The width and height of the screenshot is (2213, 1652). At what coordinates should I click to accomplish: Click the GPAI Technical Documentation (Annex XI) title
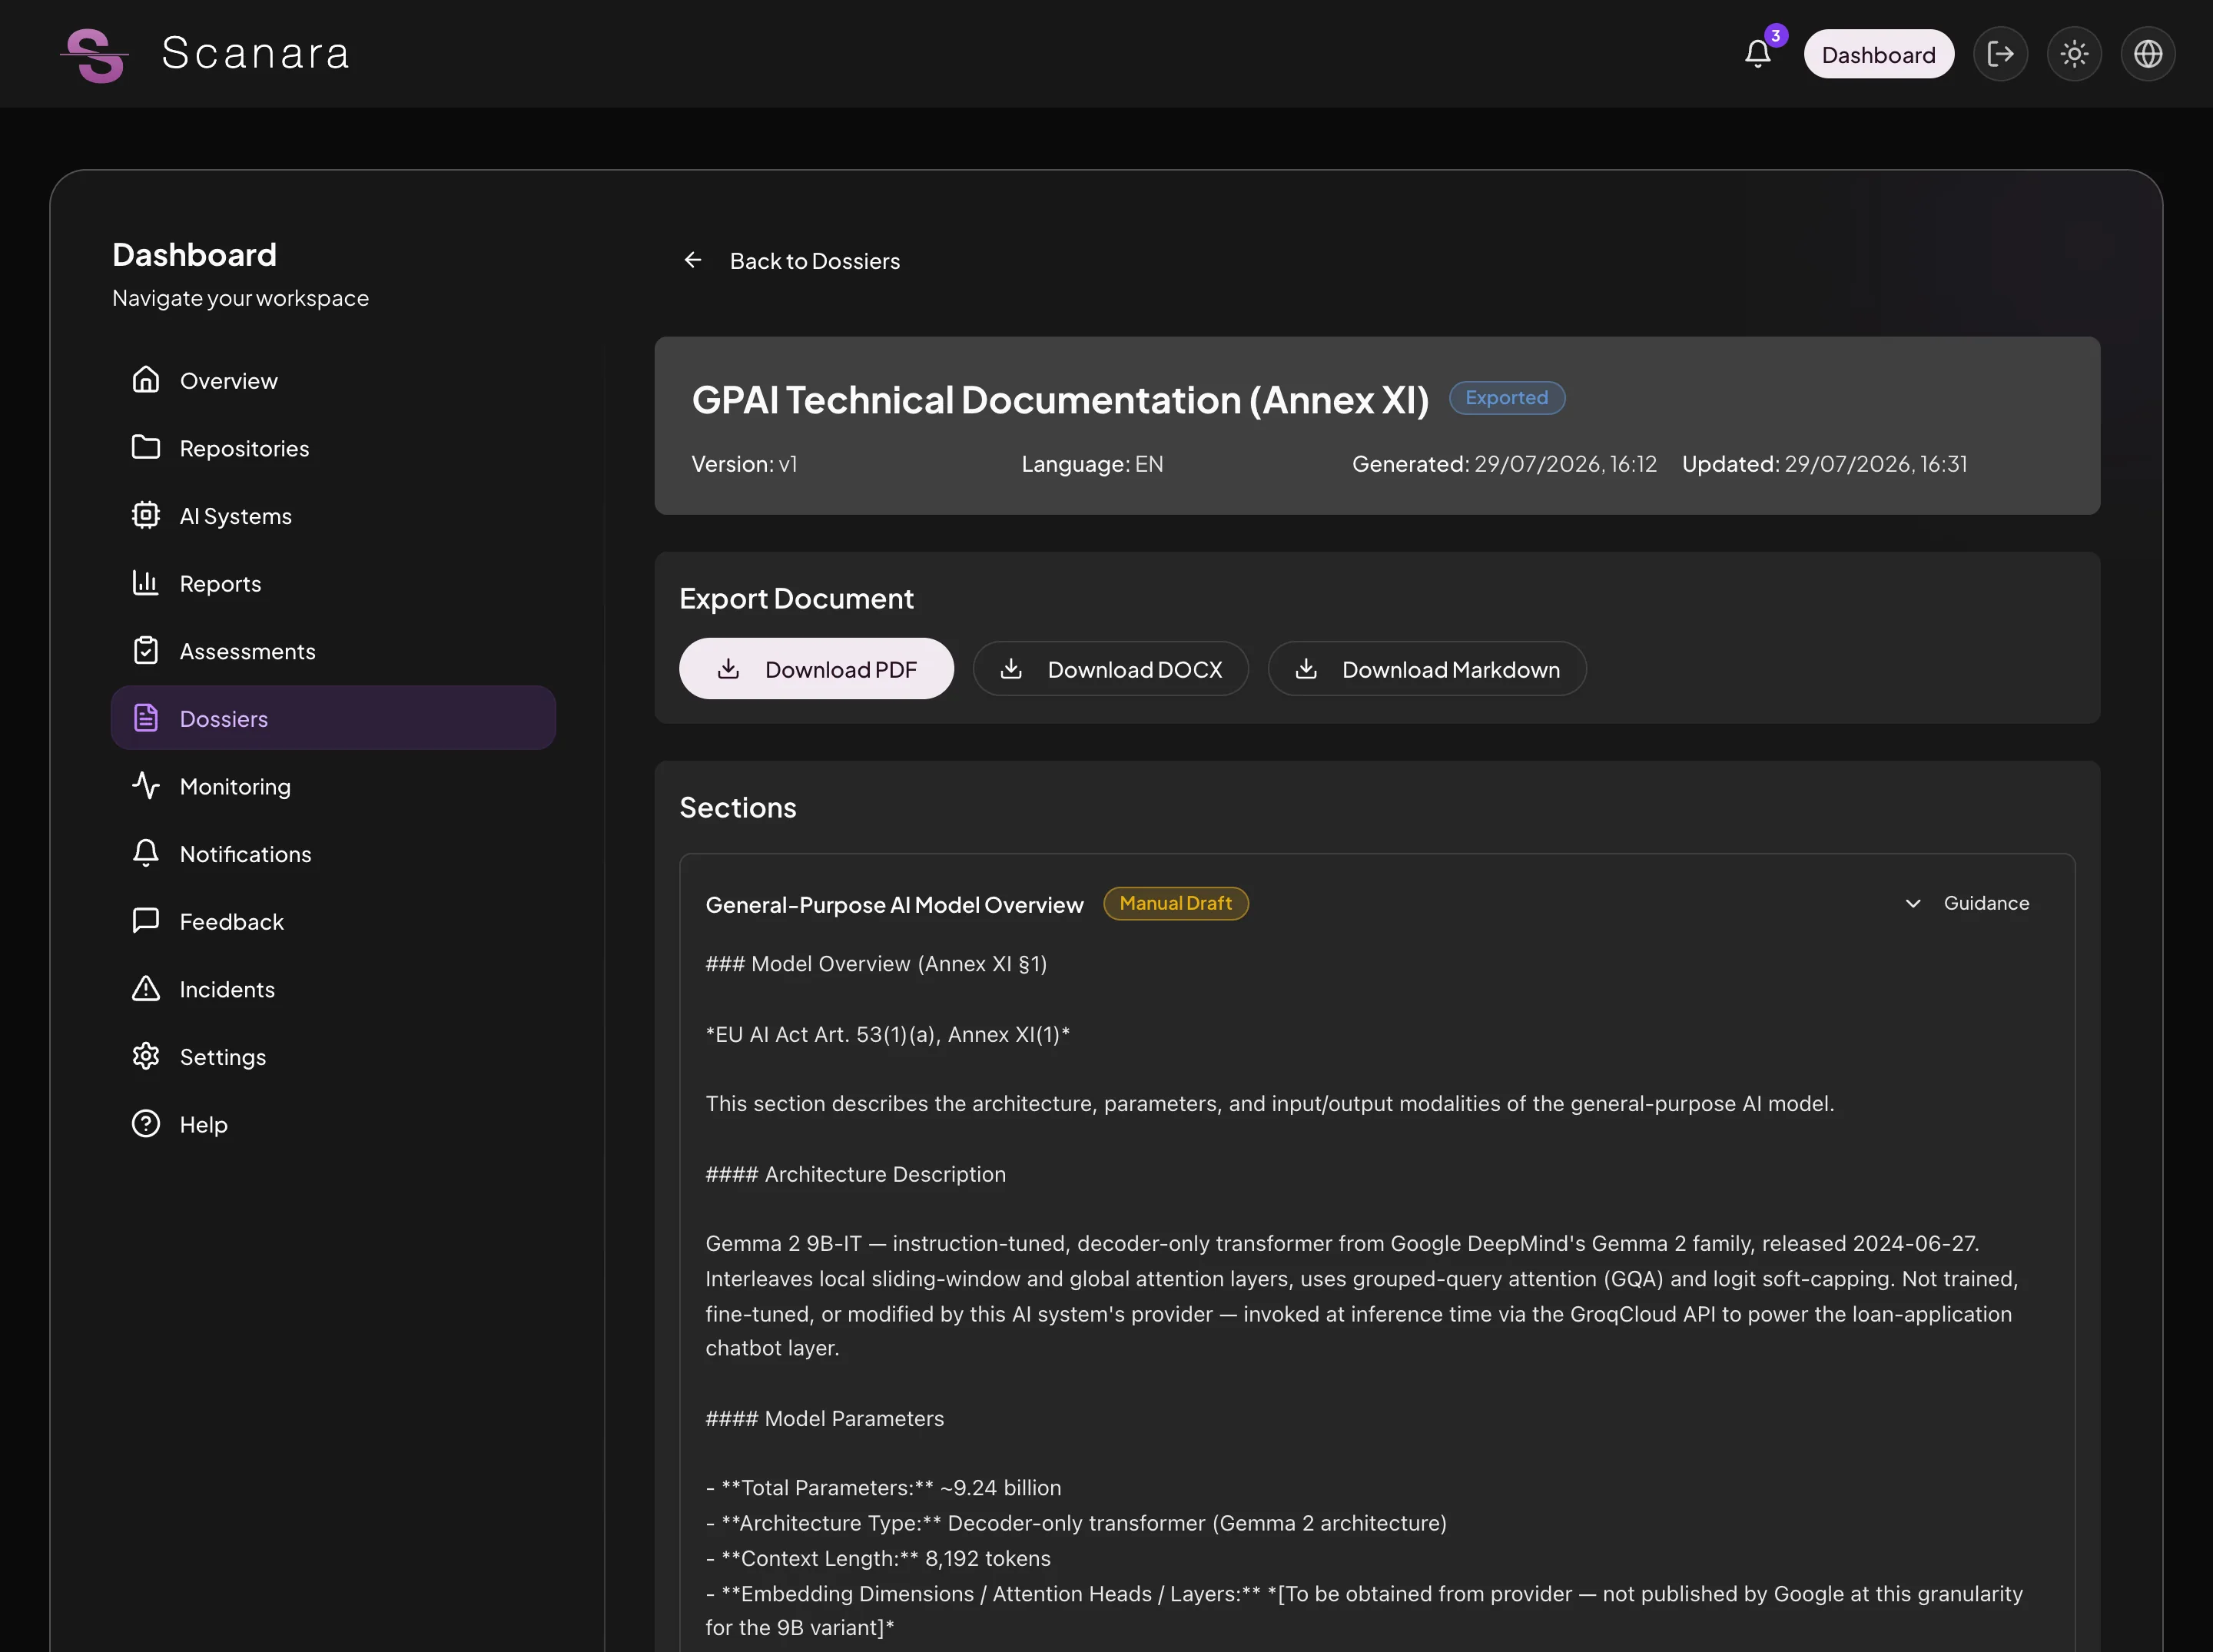(1060, 400)
